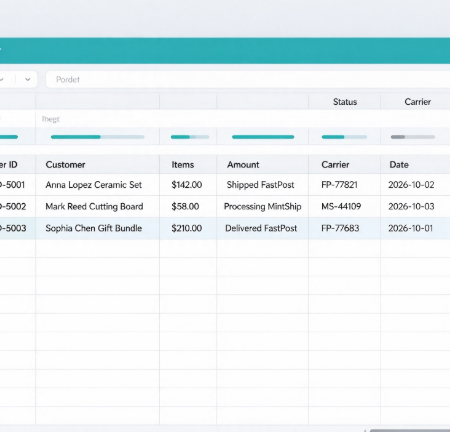
Task: Focus the Pordet search input field
Action: (247, 80)
